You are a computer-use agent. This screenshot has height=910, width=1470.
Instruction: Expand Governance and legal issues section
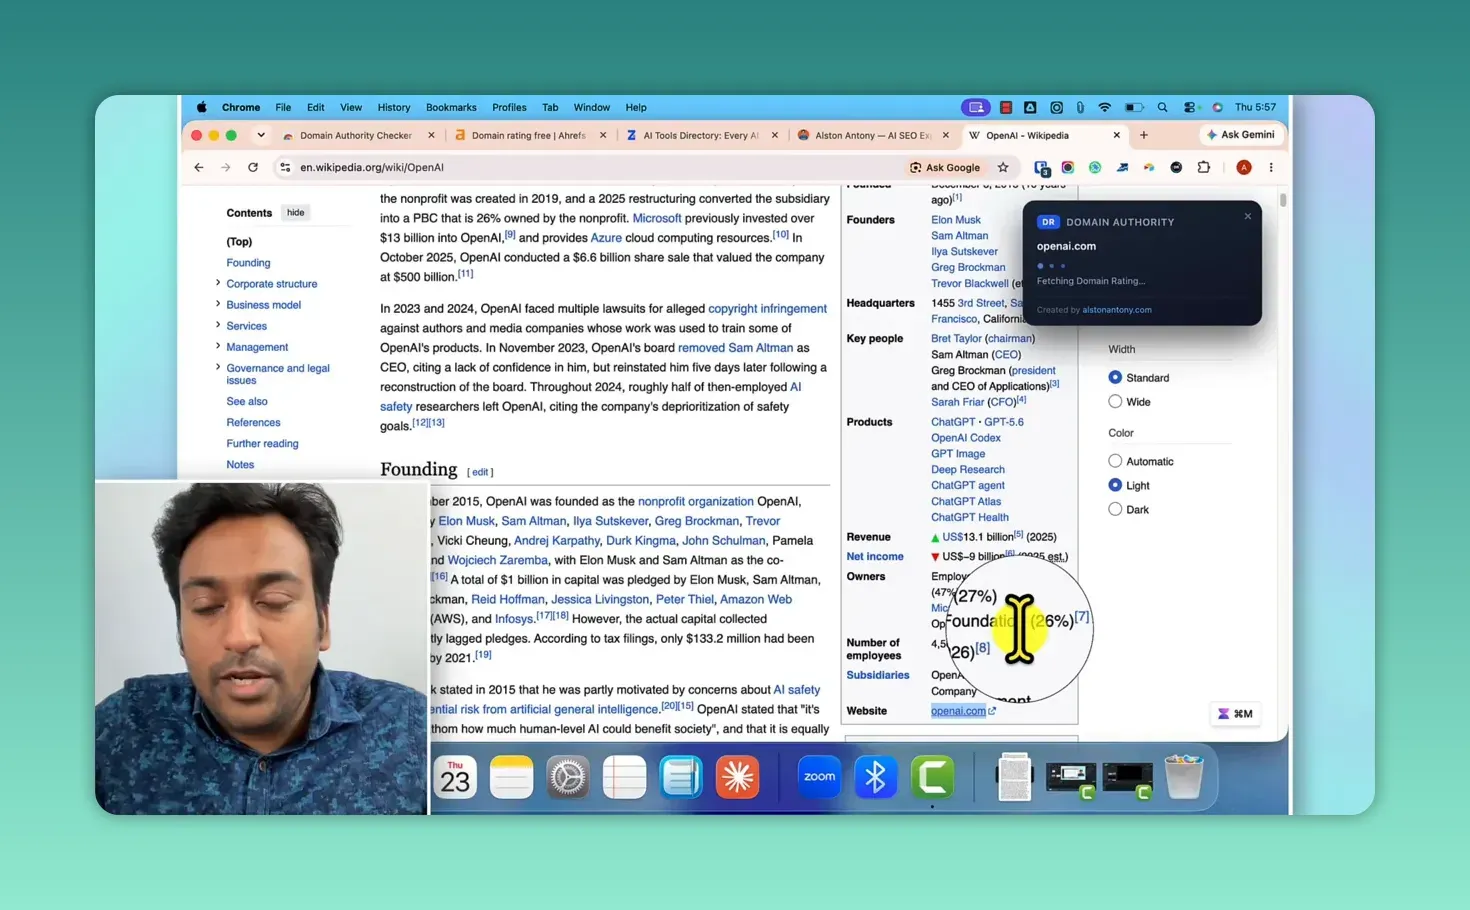218,367
